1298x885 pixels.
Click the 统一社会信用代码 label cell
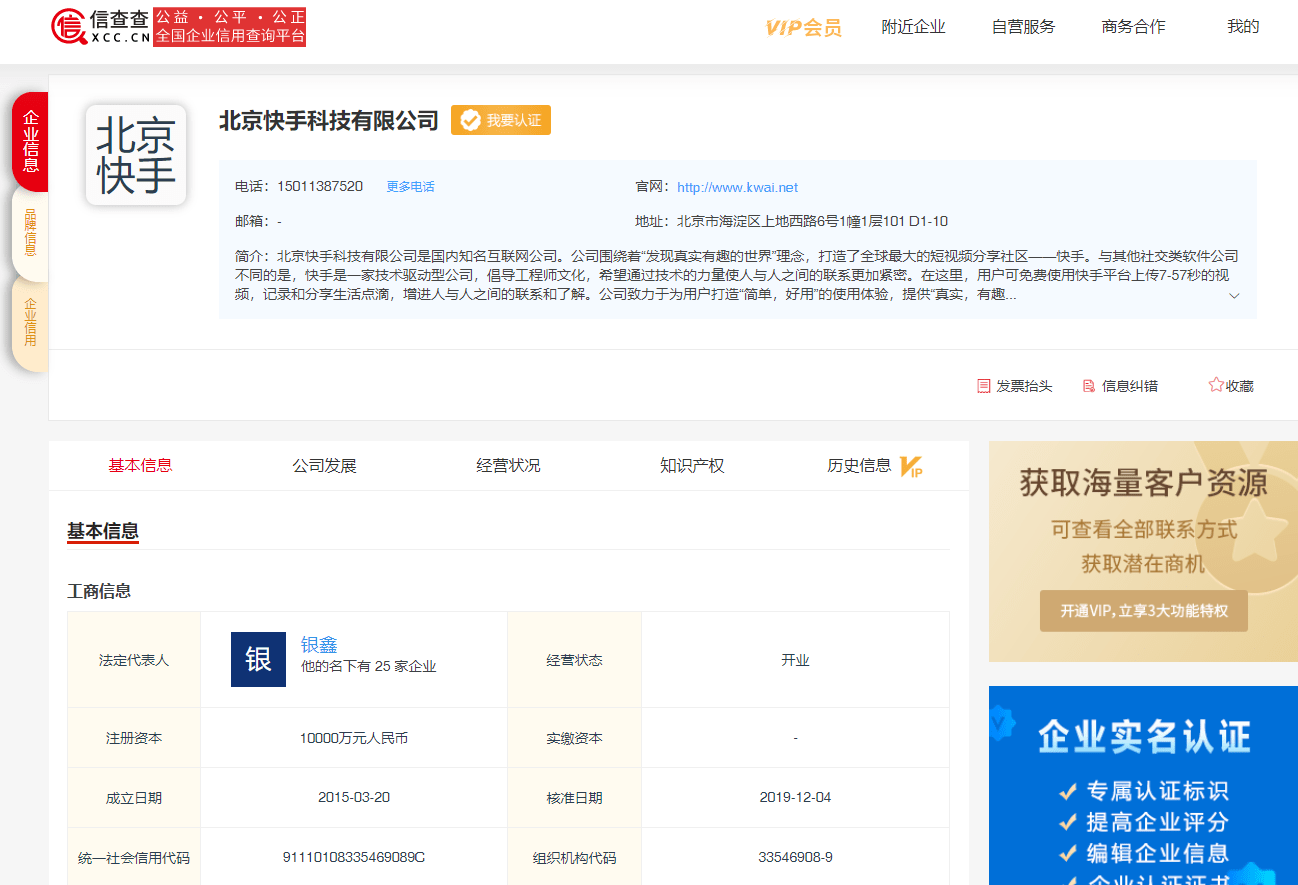134,858
